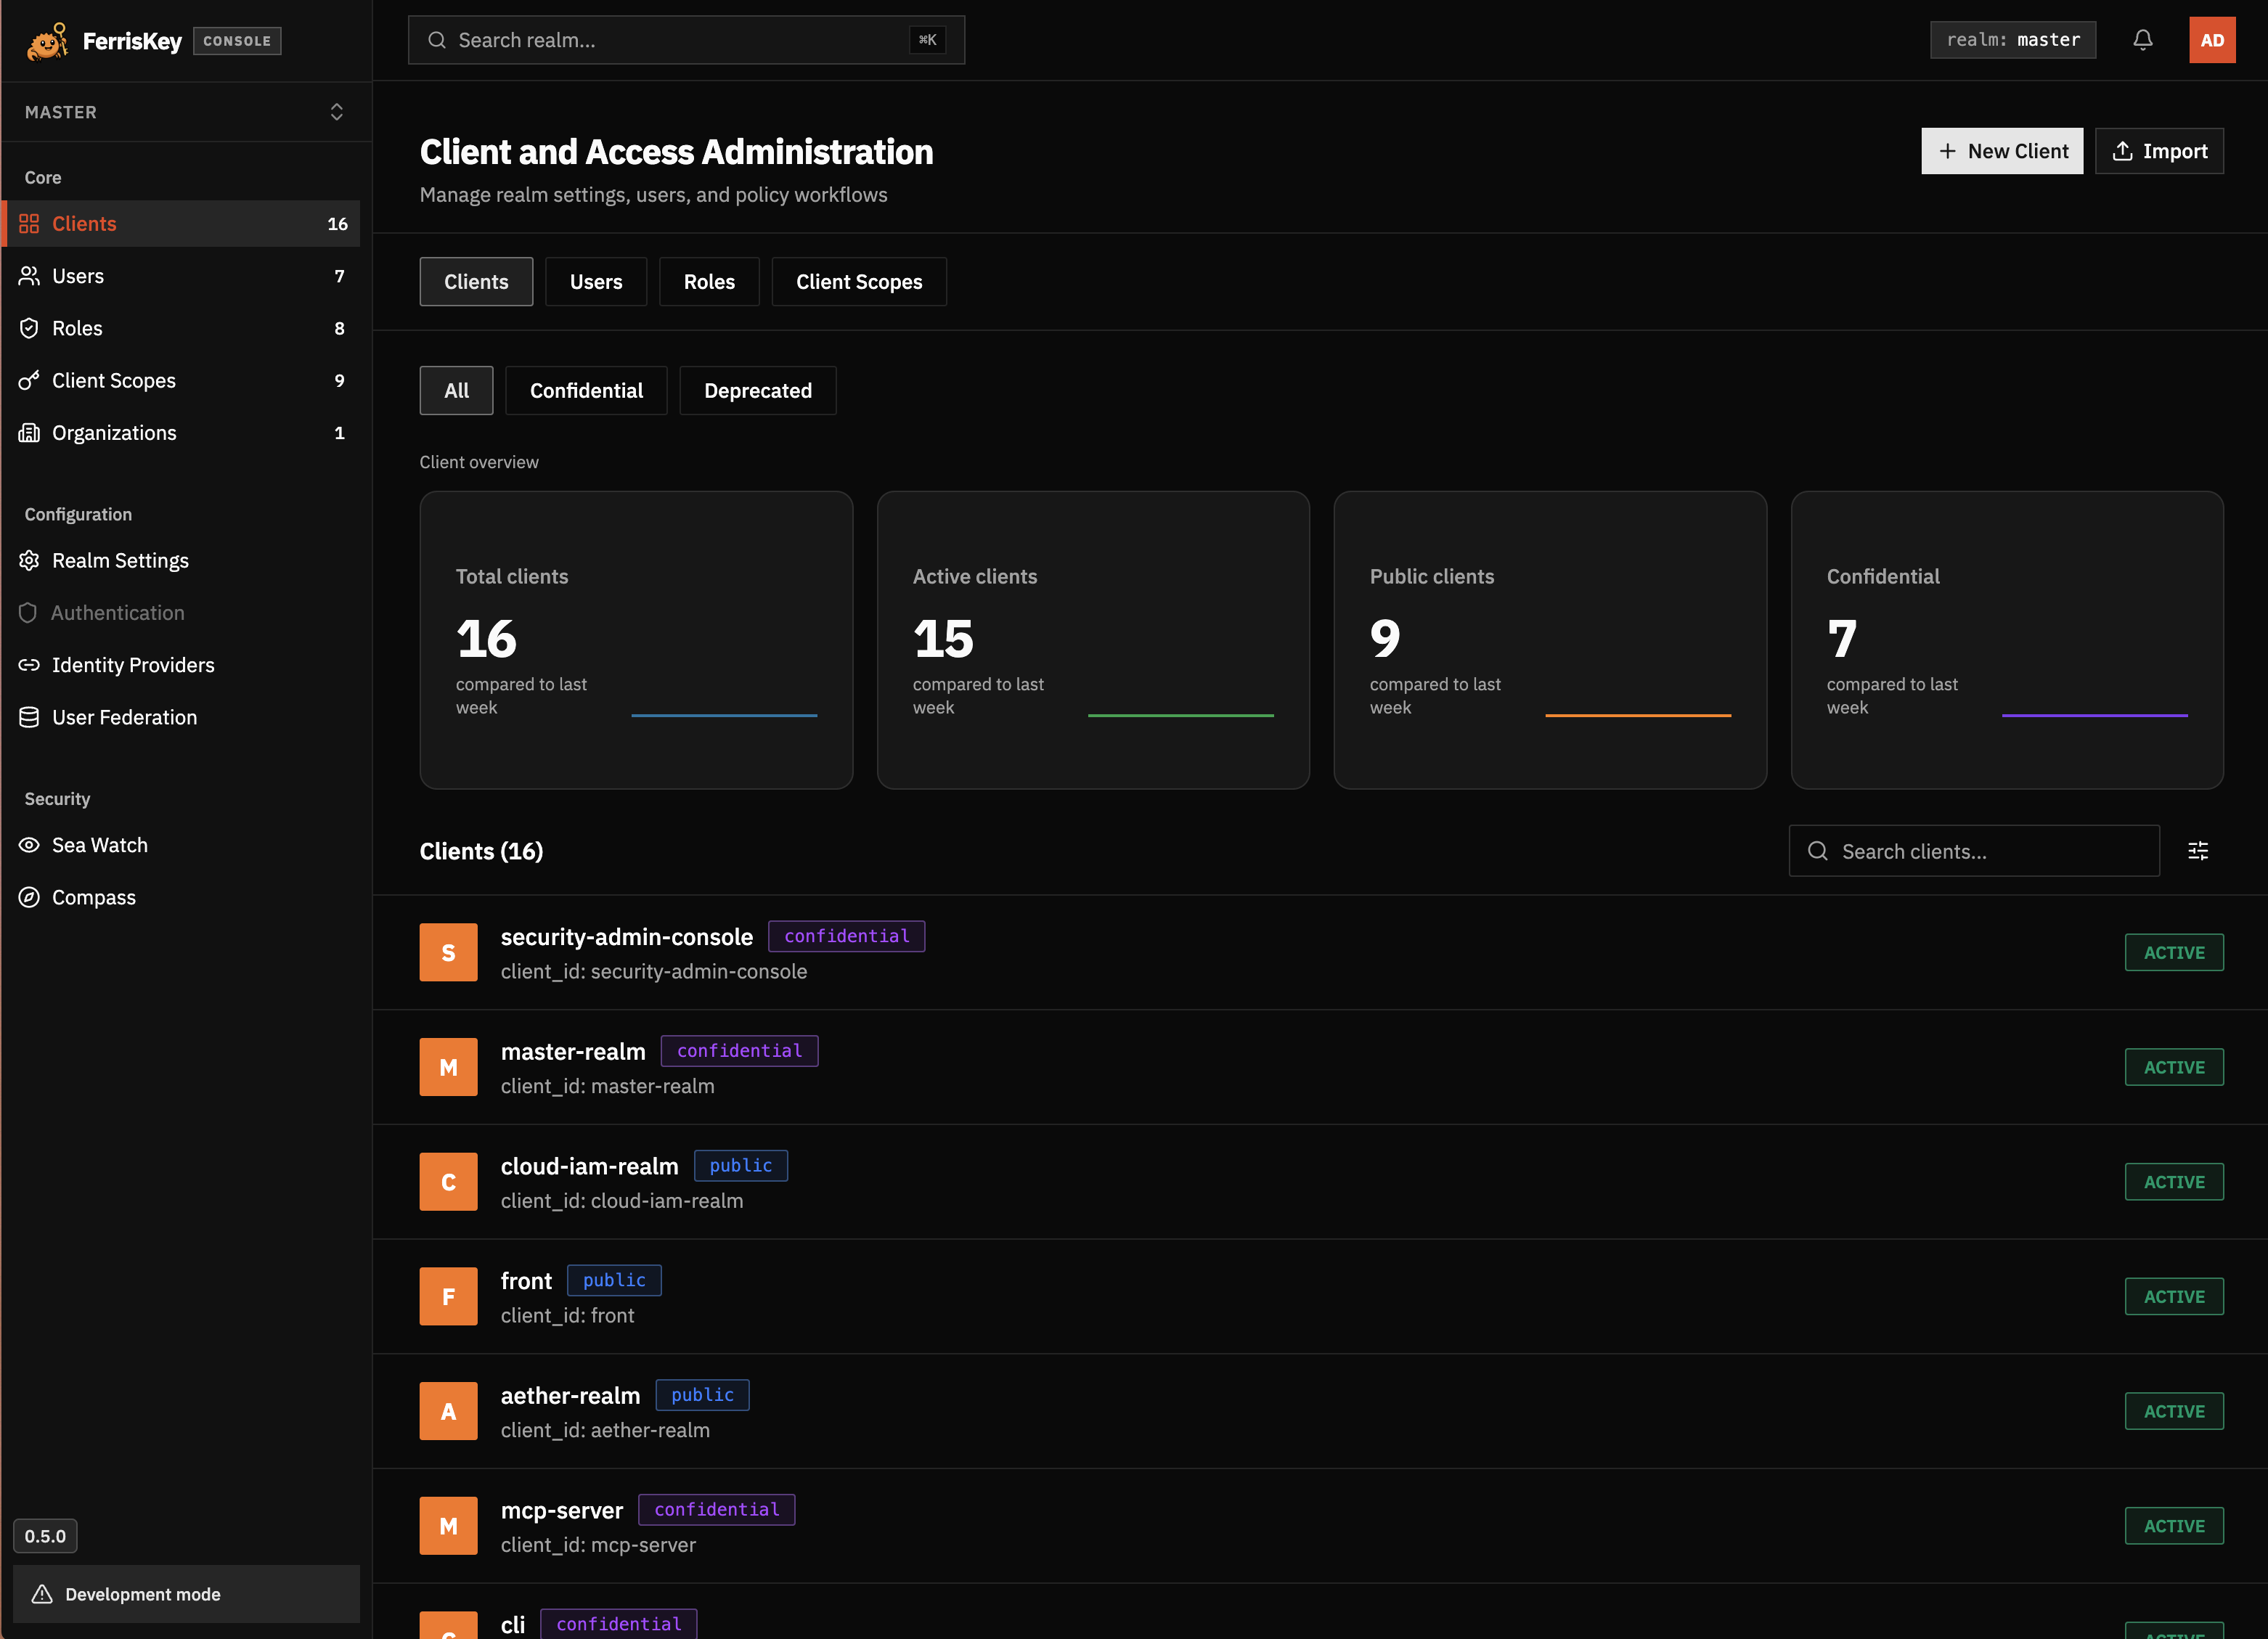
Task: Click the M avatar of master-realm
Action: pos(448,1067)
